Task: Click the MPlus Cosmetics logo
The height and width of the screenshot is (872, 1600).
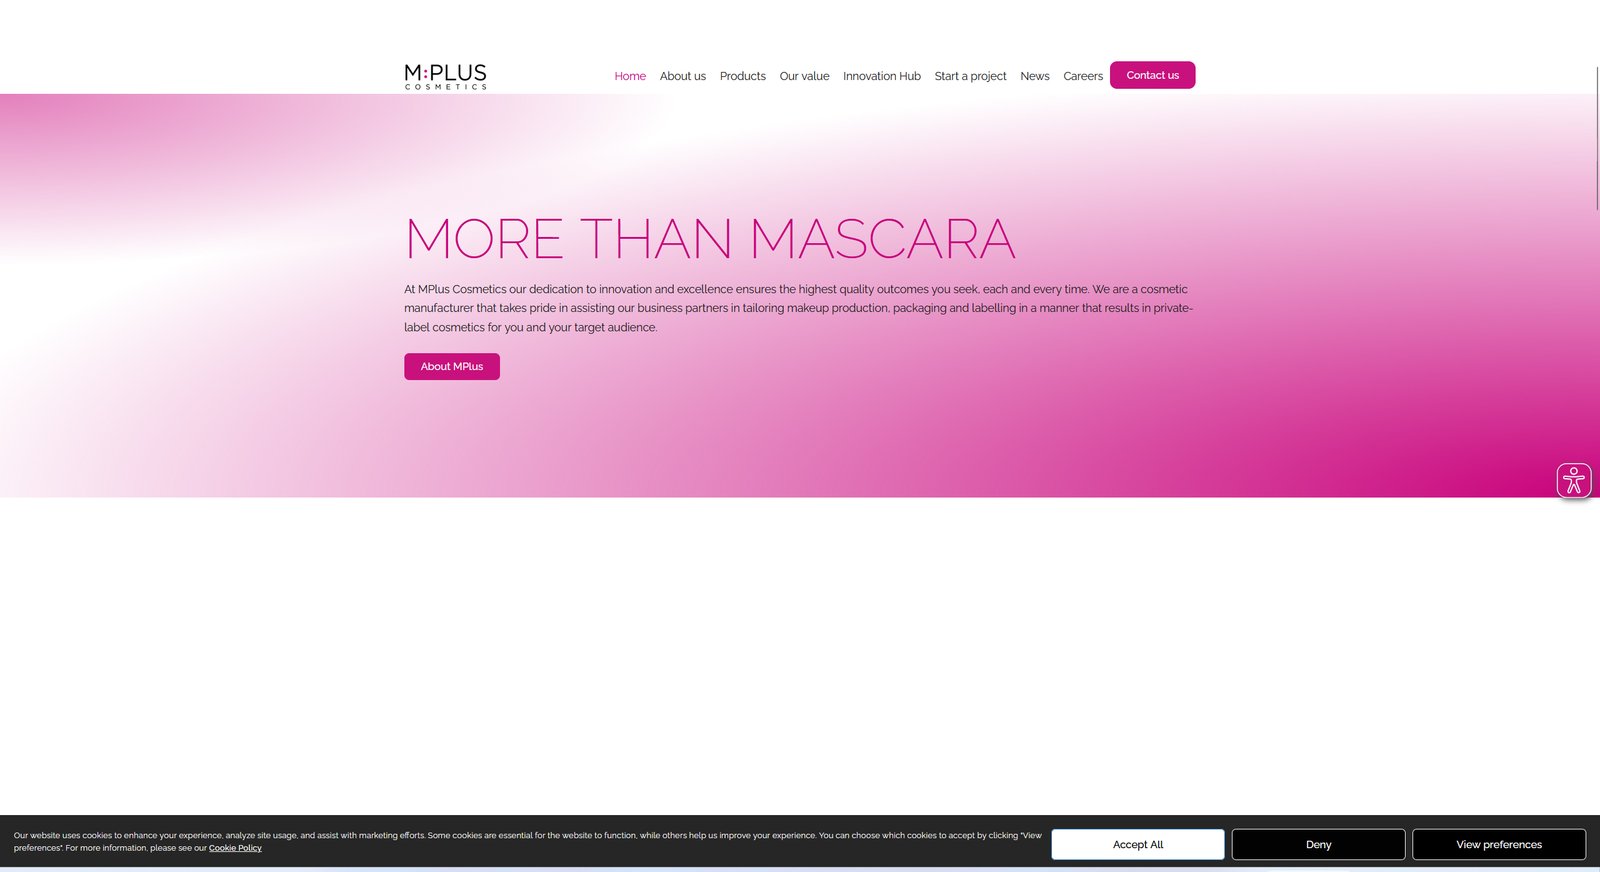Action: click(x=445, y=77)
